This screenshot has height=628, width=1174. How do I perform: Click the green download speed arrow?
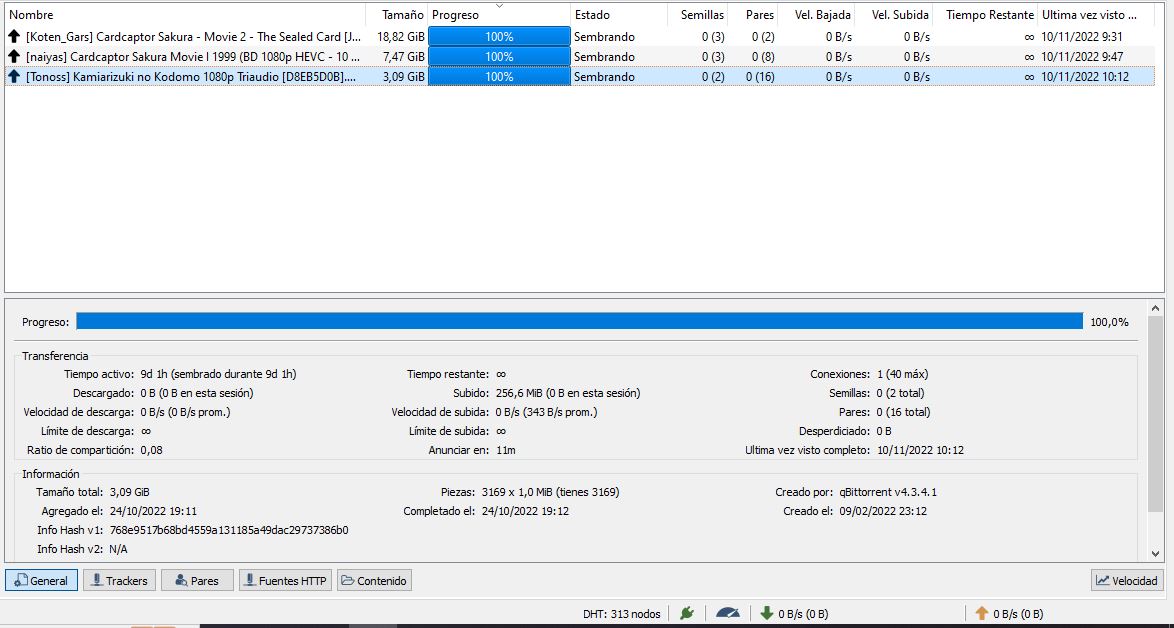click(x=767, y=614)
